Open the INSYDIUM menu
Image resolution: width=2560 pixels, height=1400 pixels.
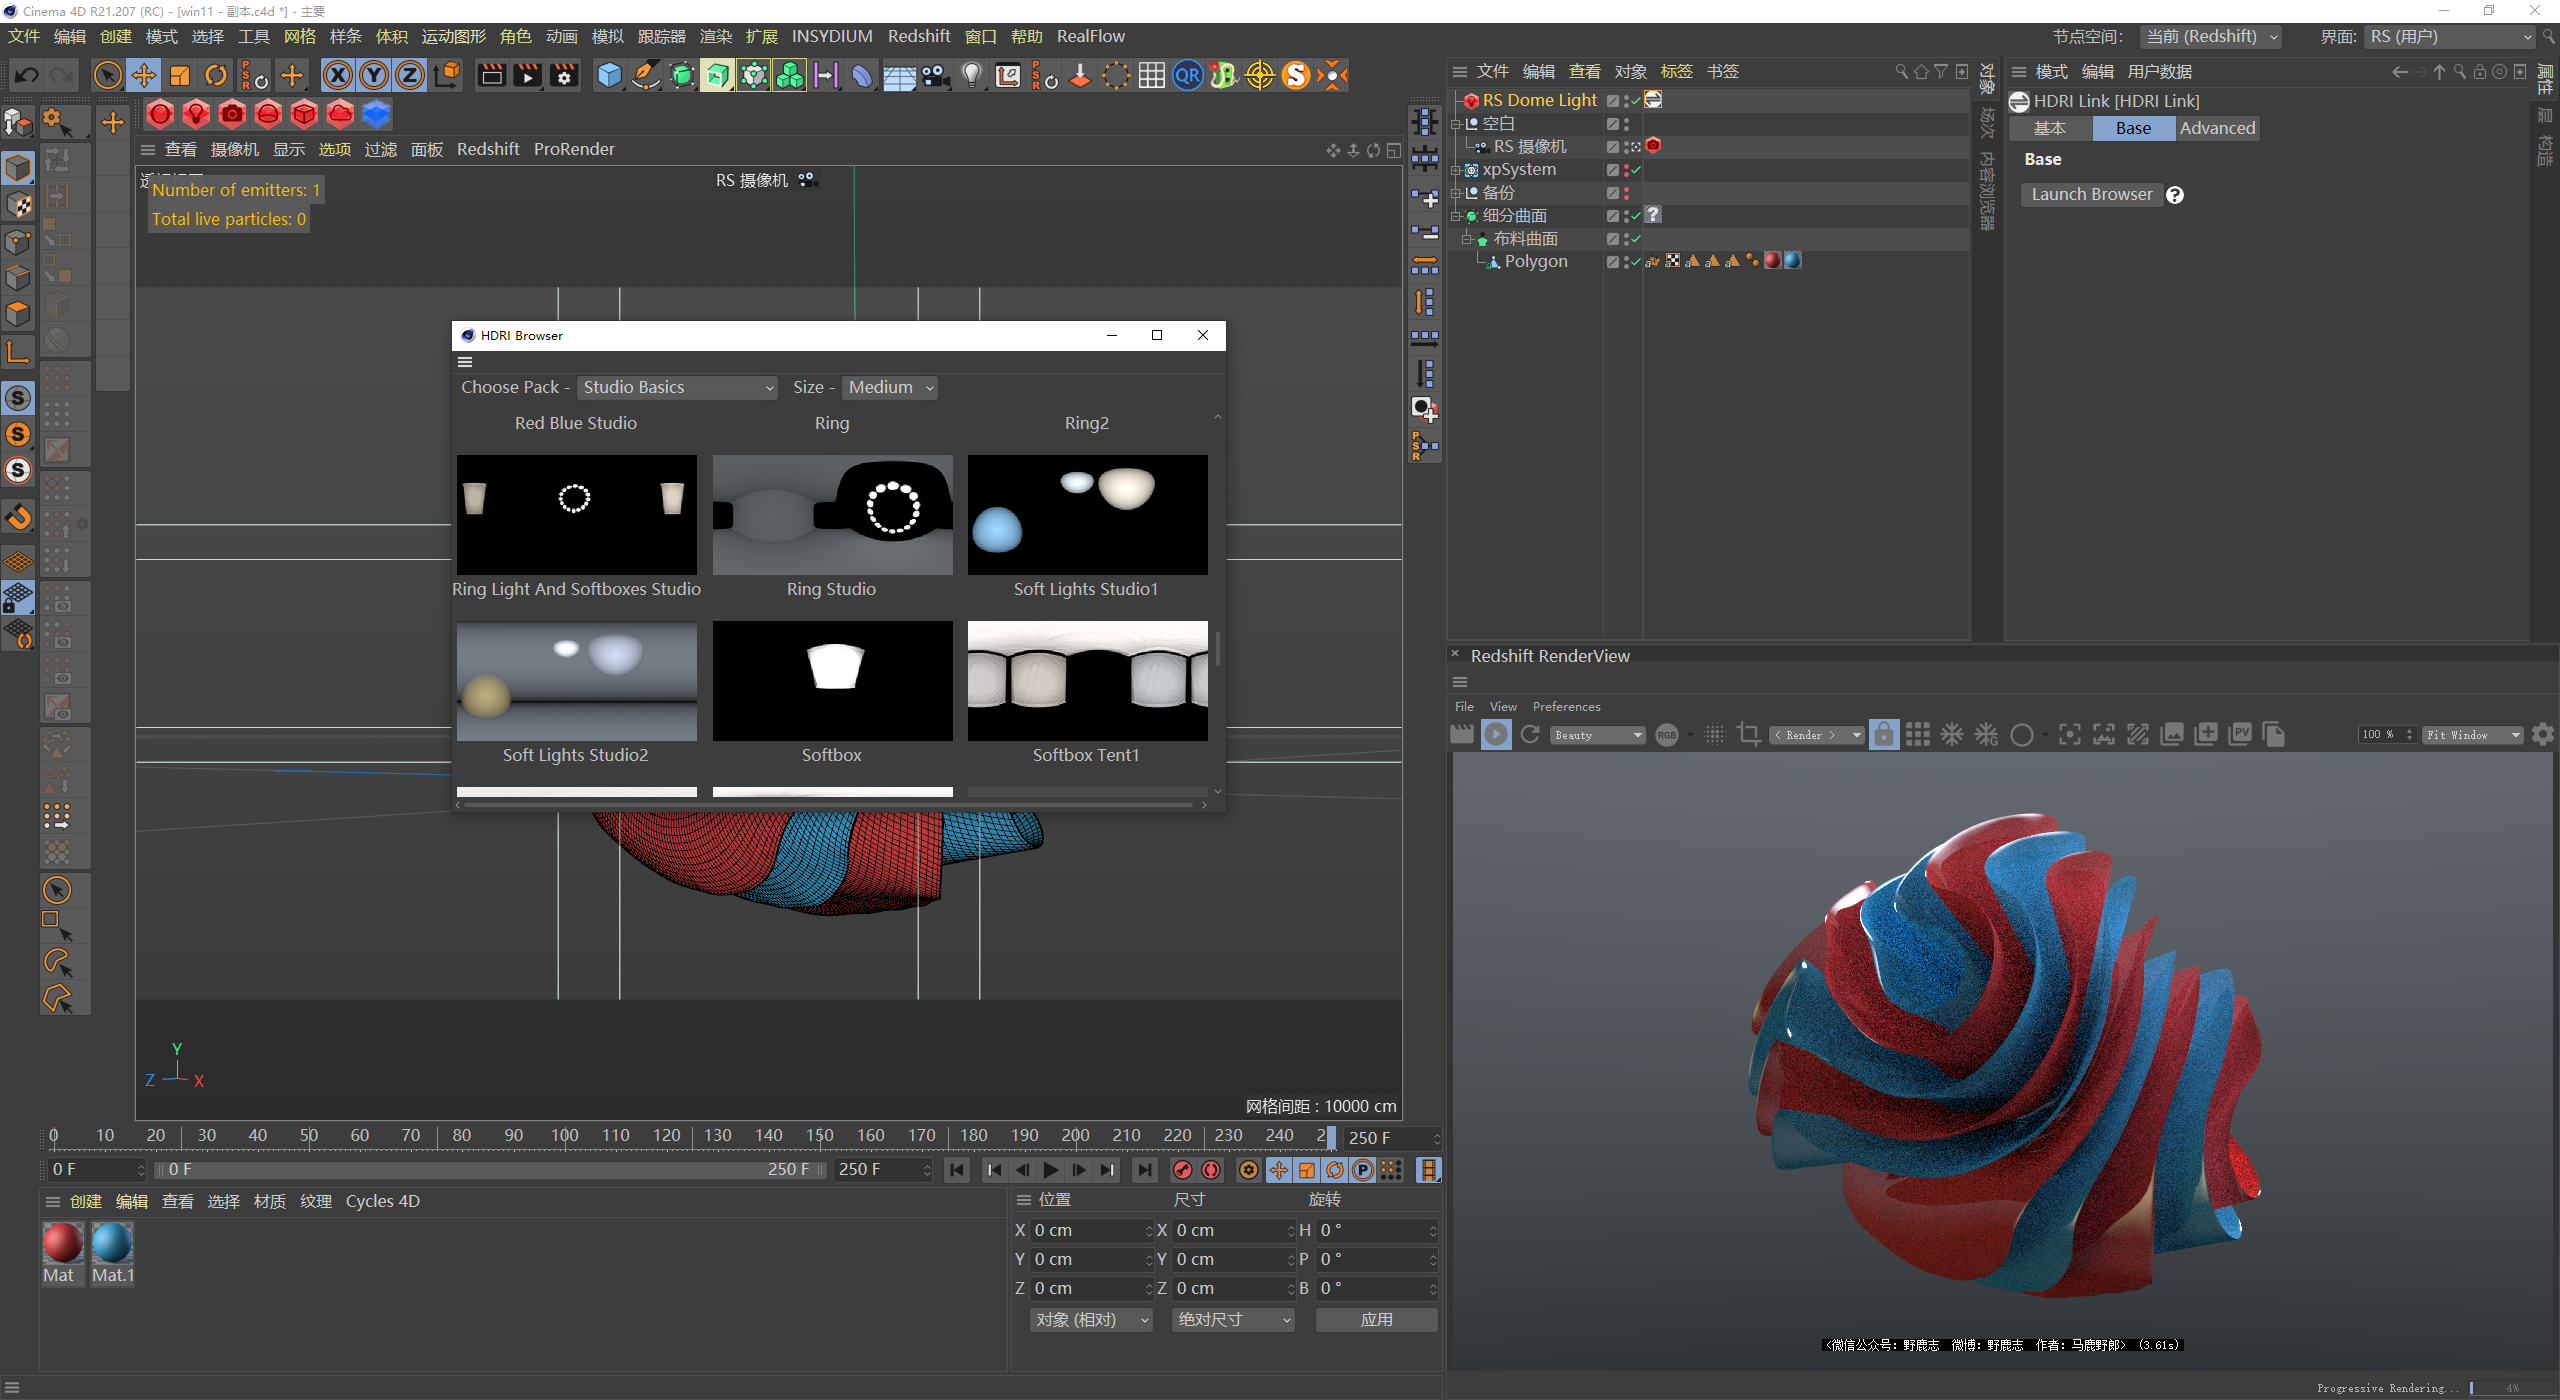point(832,36)
